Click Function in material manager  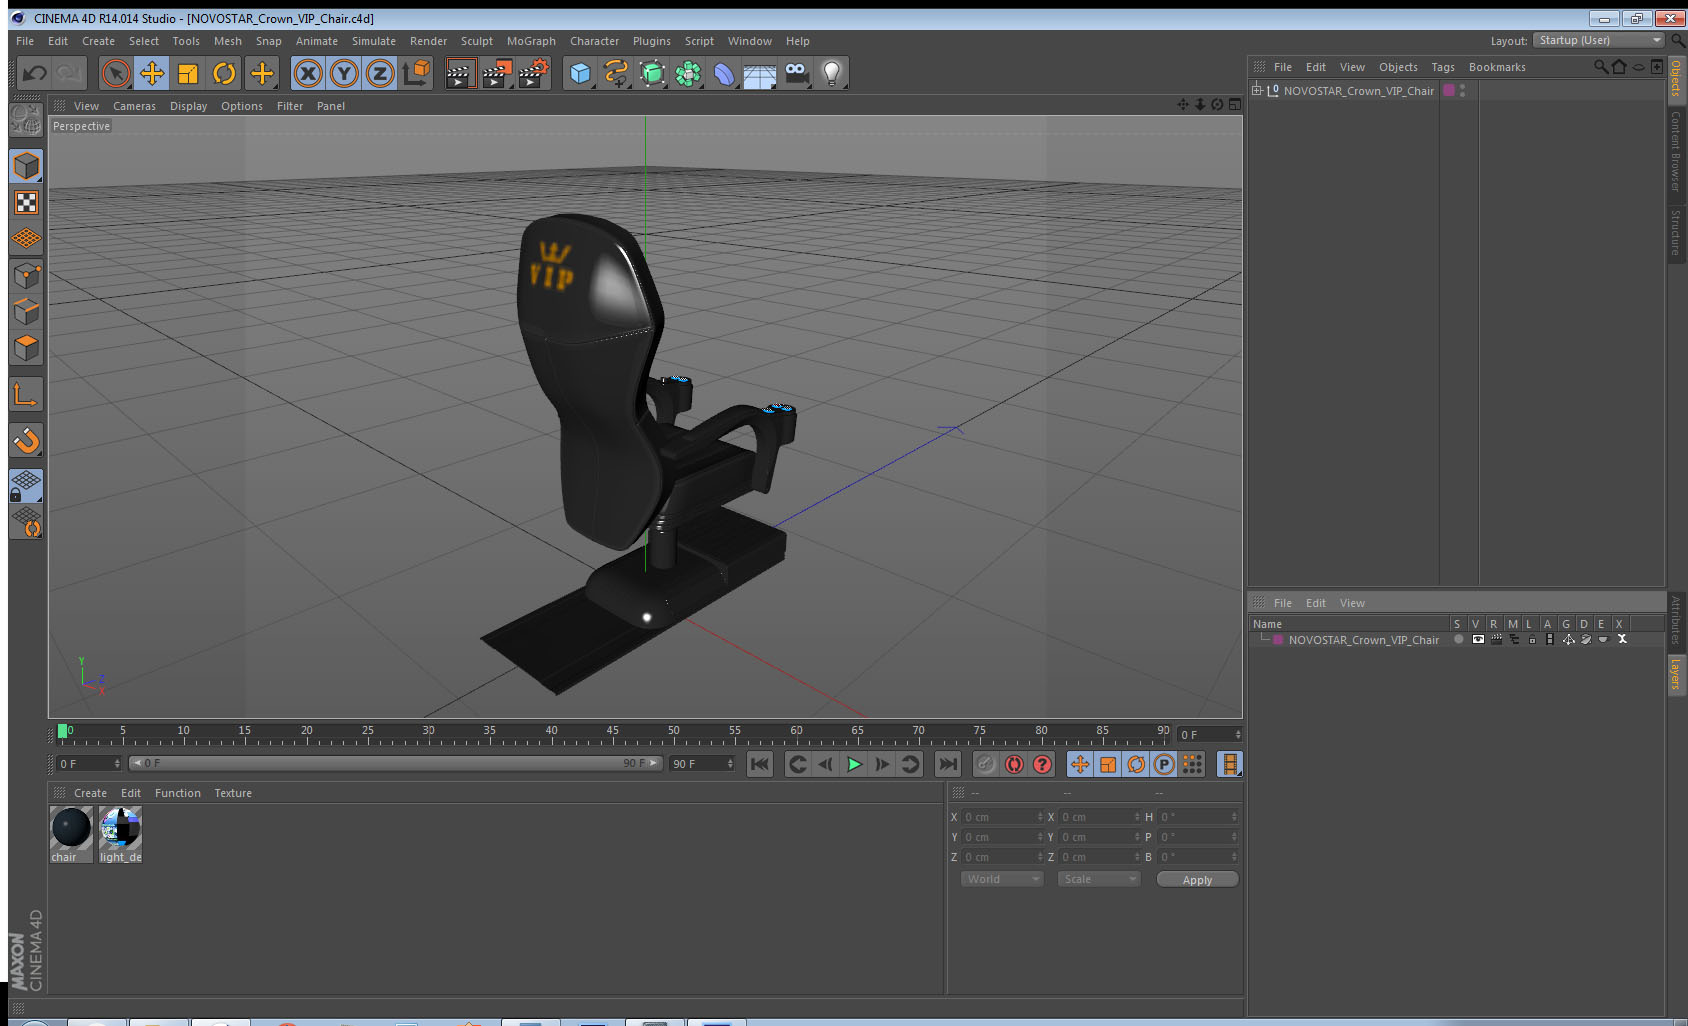pyautogui.click(x=178, y=793)
